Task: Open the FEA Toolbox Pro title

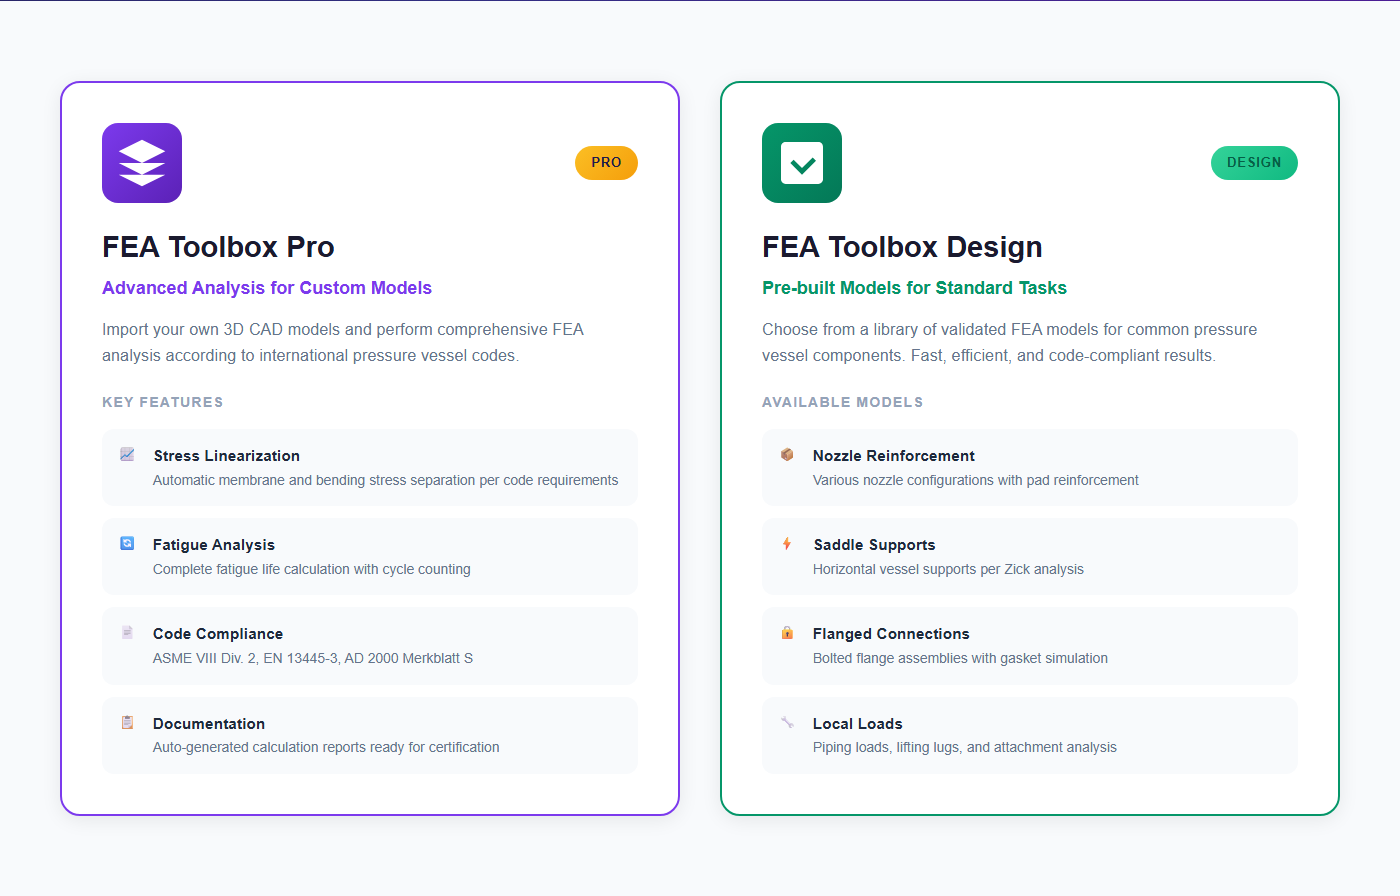Action: [218, 247]
